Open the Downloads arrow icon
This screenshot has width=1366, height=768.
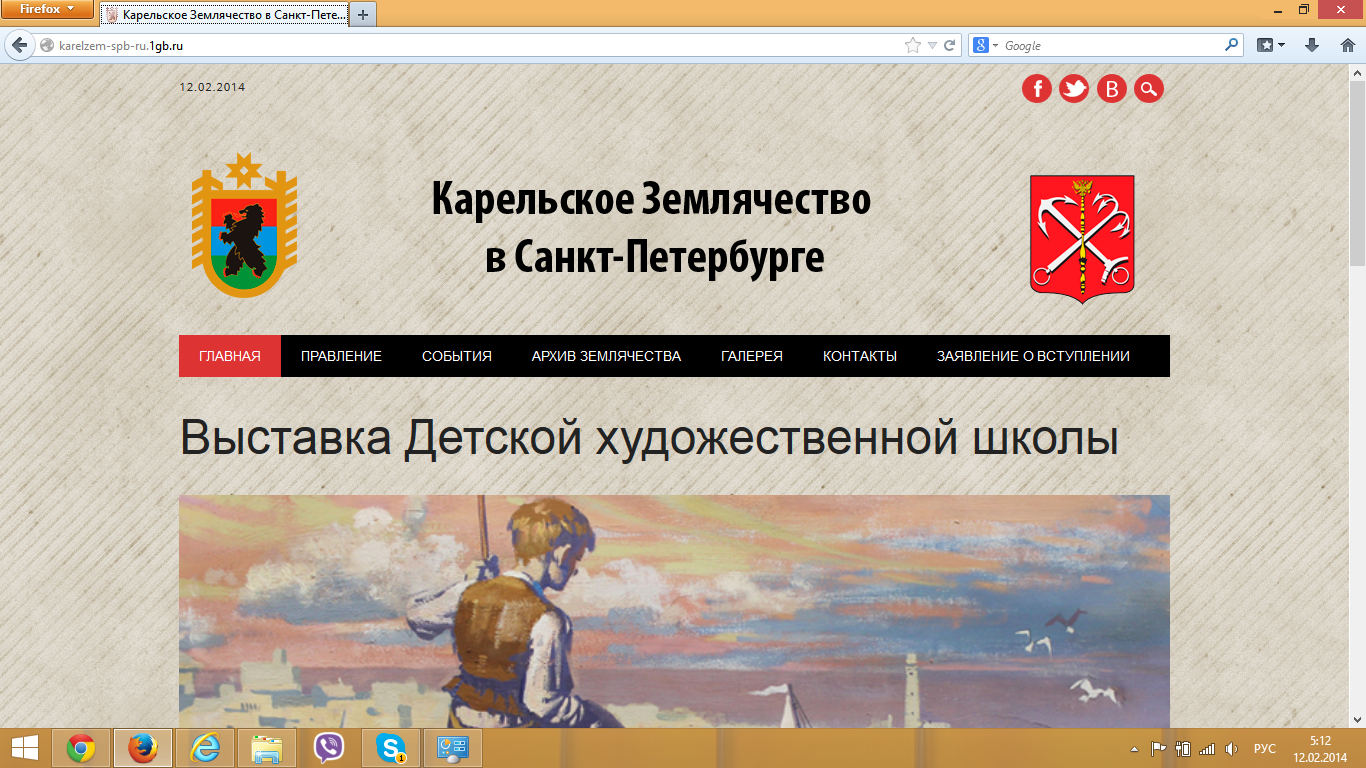tap(1313, 45)
